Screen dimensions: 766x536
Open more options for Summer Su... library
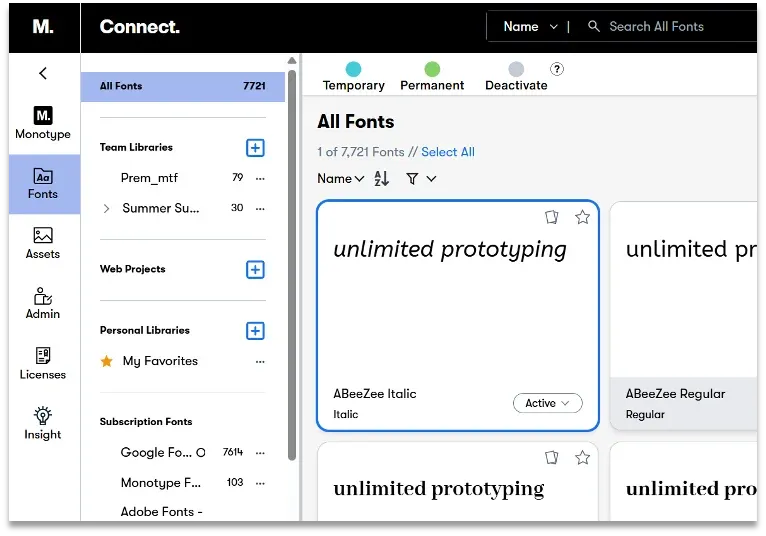coord(260,209)
